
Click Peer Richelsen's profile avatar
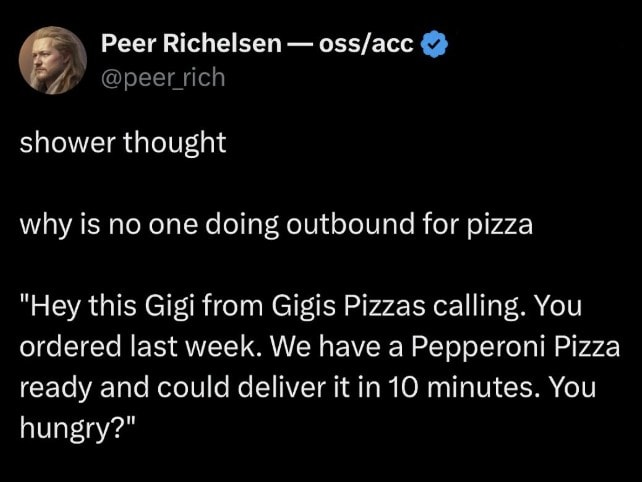click(x=53, y=60)
